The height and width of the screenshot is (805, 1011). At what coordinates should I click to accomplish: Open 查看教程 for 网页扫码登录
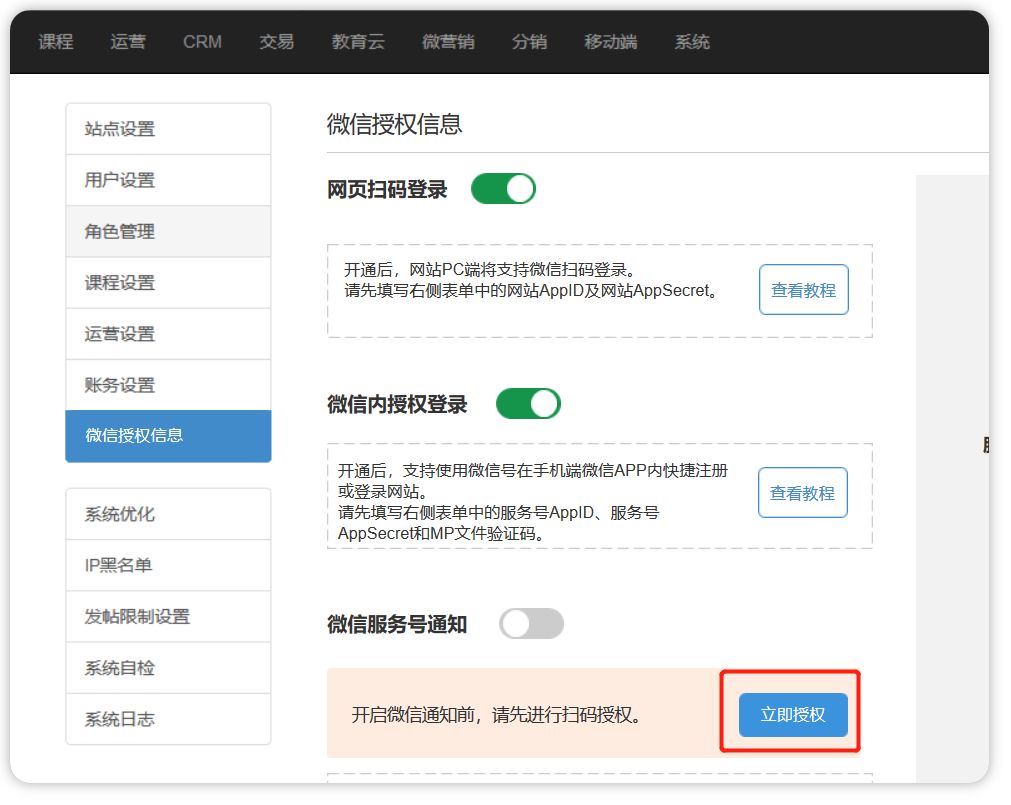click(803, 290)
